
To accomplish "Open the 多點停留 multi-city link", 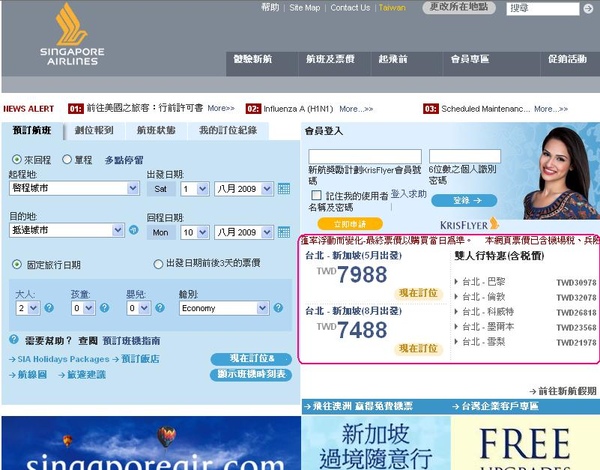I will (x=124, y=160).
